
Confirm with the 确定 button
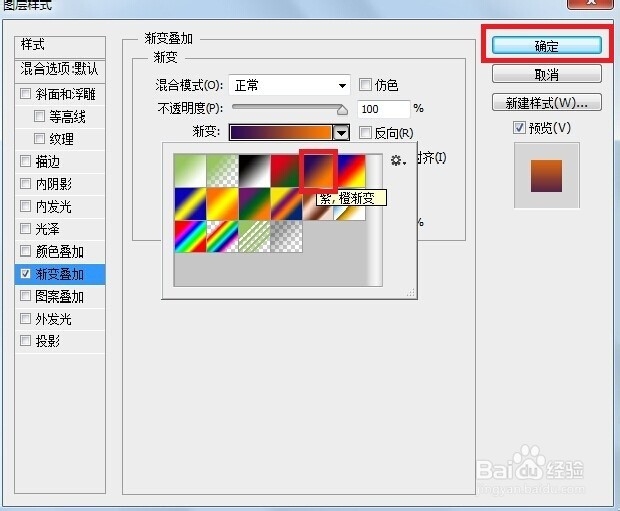click(547, 45)
